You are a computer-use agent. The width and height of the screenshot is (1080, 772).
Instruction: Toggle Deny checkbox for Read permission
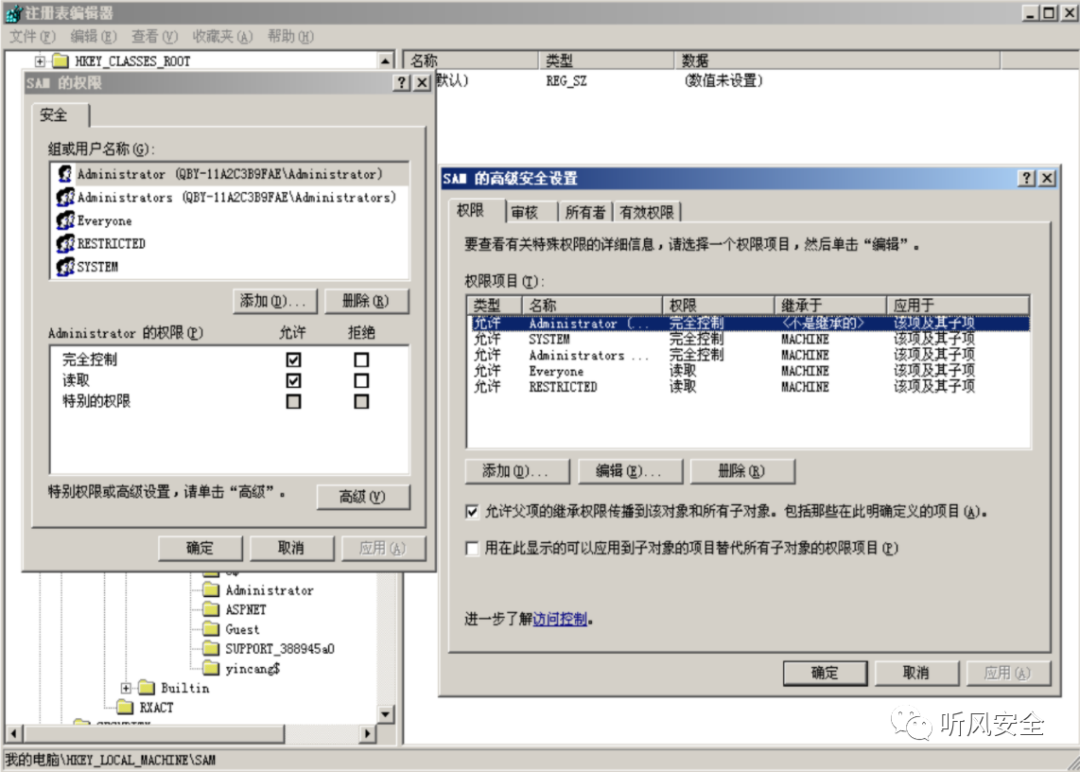click(362, 380)
